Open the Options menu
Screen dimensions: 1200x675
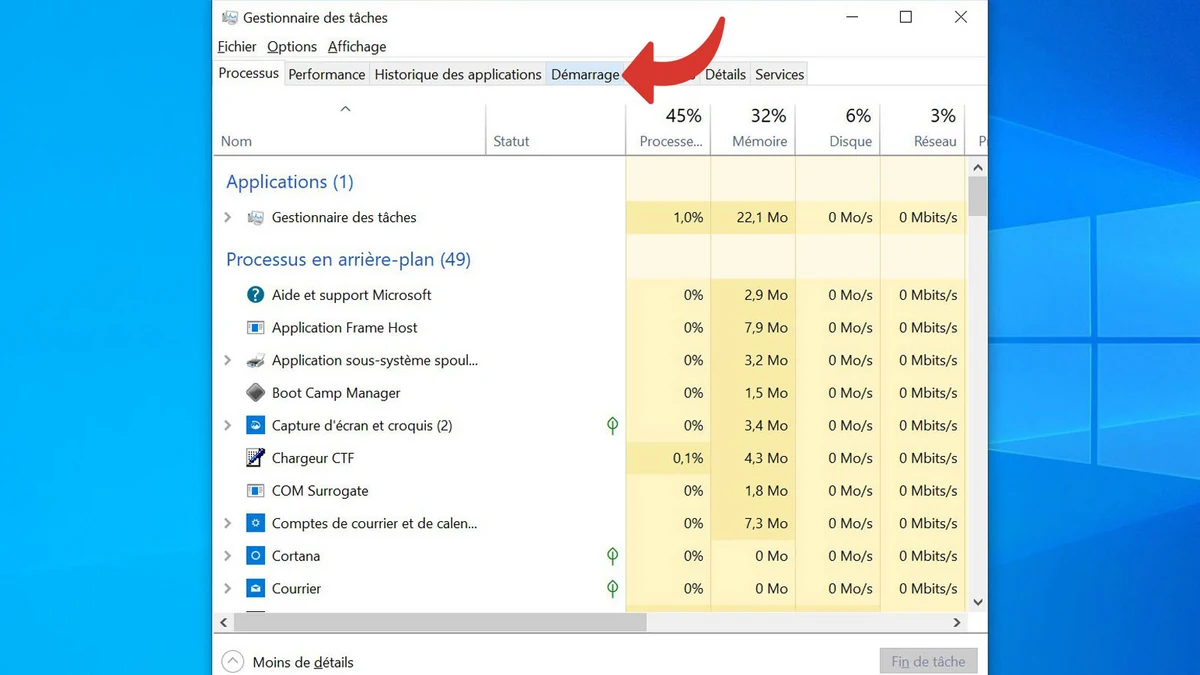pyautogui.click(x=291, y=46)
